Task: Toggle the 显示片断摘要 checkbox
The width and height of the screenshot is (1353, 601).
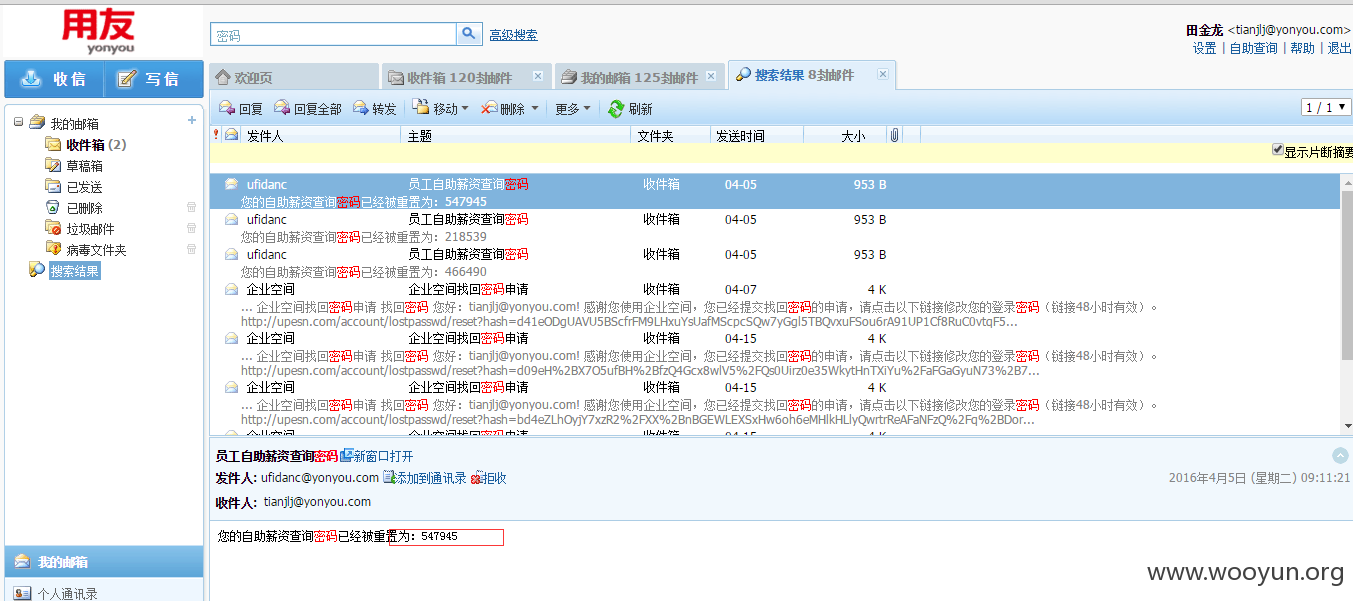Action: coord(1277,150)
